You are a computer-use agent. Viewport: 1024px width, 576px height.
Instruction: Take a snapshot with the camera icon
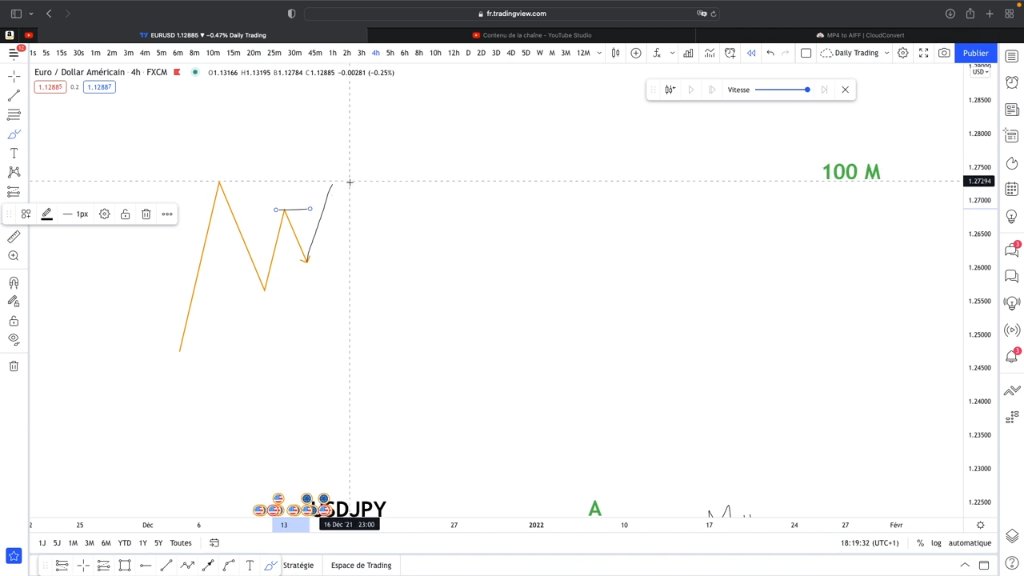[944, 53]
